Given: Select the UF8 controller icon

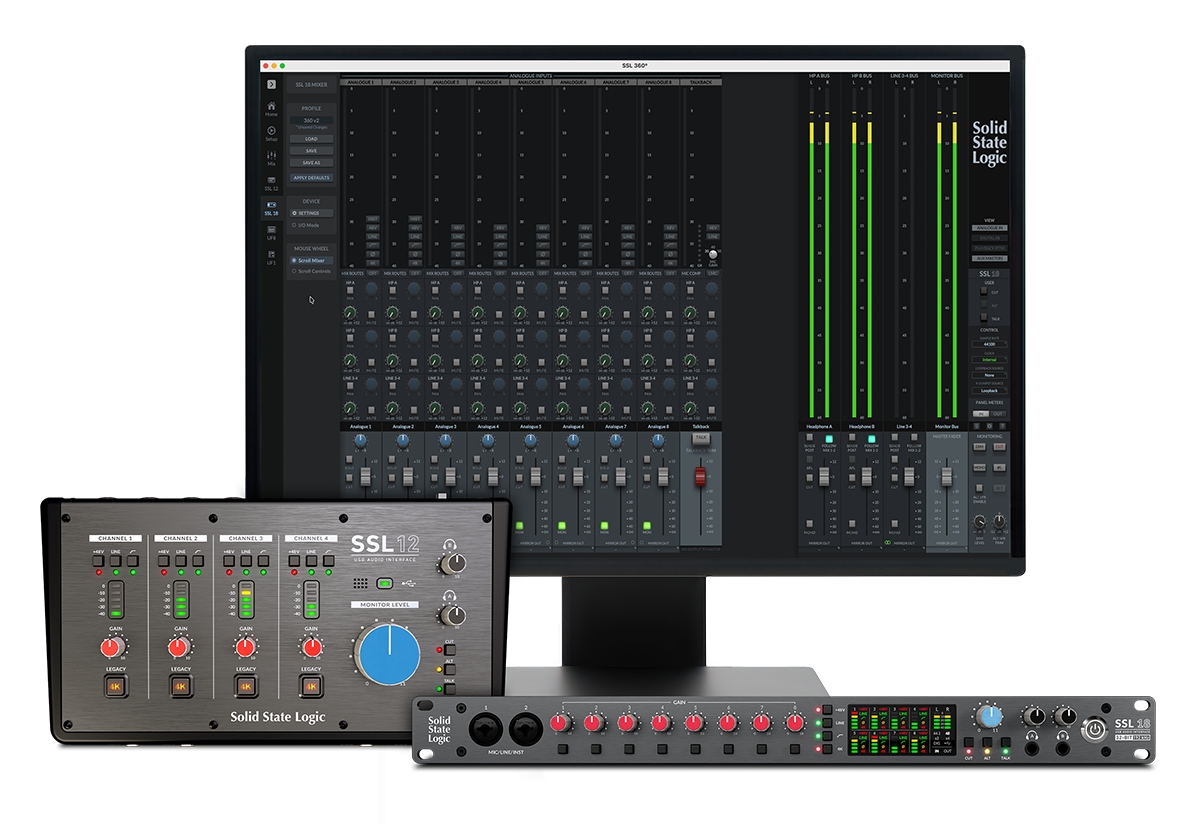Looking at the screenshot, I should click(x=273, y=229).
